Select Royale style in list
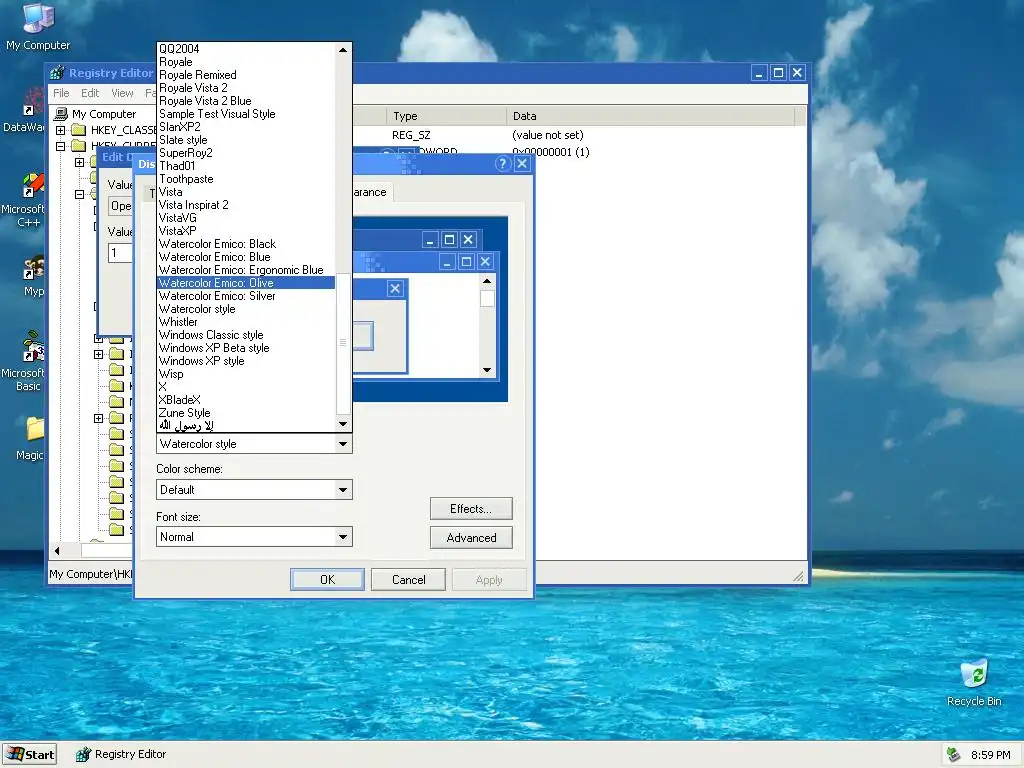Viewport: 1024px width, 768px height. (246, 61)
